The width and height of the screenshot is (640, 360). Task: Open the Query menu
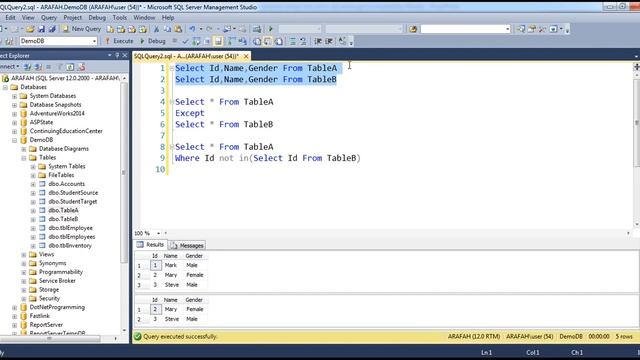click(x=49, y=18)
